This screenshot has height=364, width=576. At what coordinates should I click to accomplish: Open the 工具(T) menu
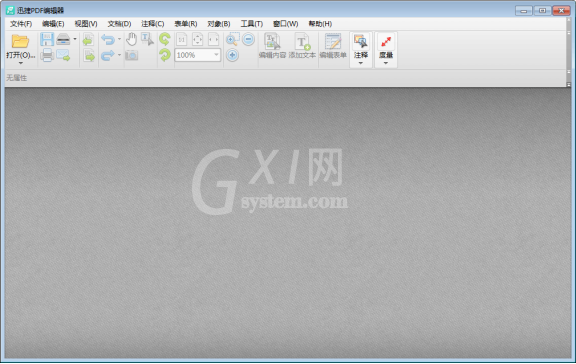tap(252, 24)
